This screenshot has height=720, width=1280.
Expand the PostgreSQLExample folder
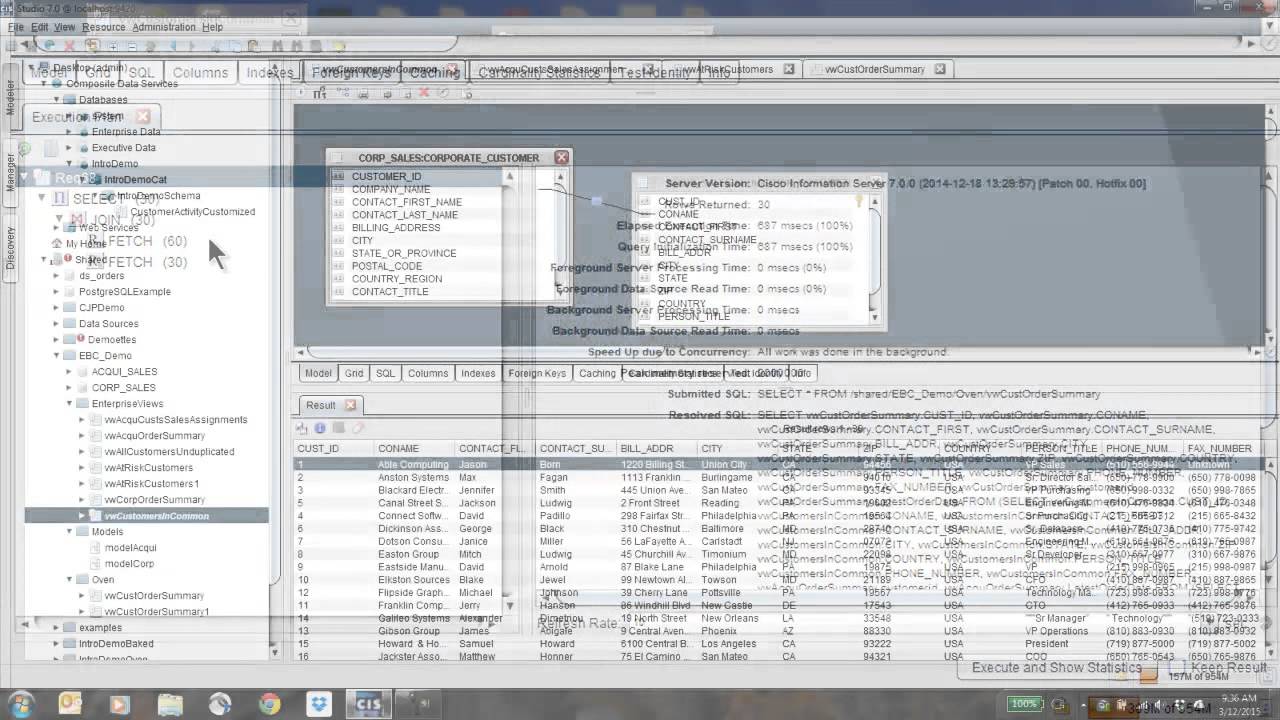point(56,292)
